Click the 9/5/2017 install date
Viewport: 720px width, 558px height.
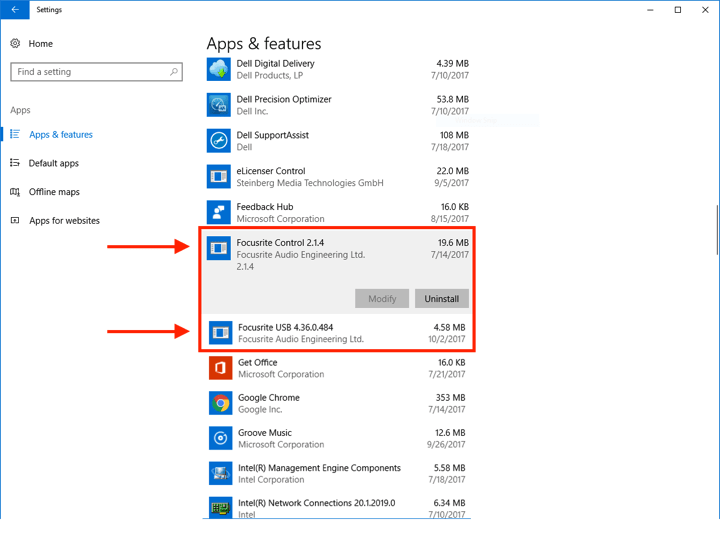451,183
